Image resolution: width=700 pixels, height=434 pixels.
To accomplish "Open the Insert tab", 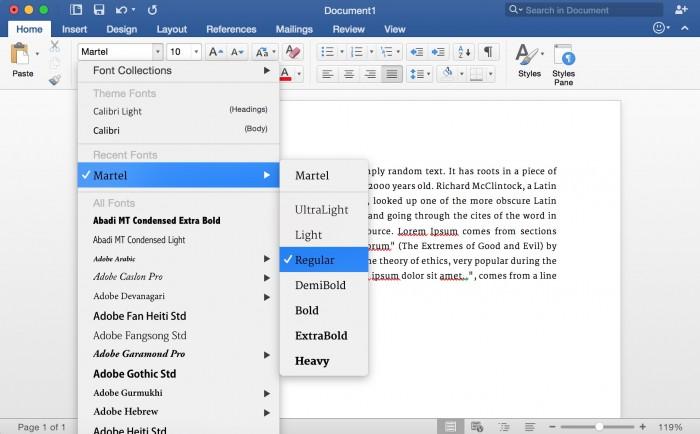I will coord(75,29).
